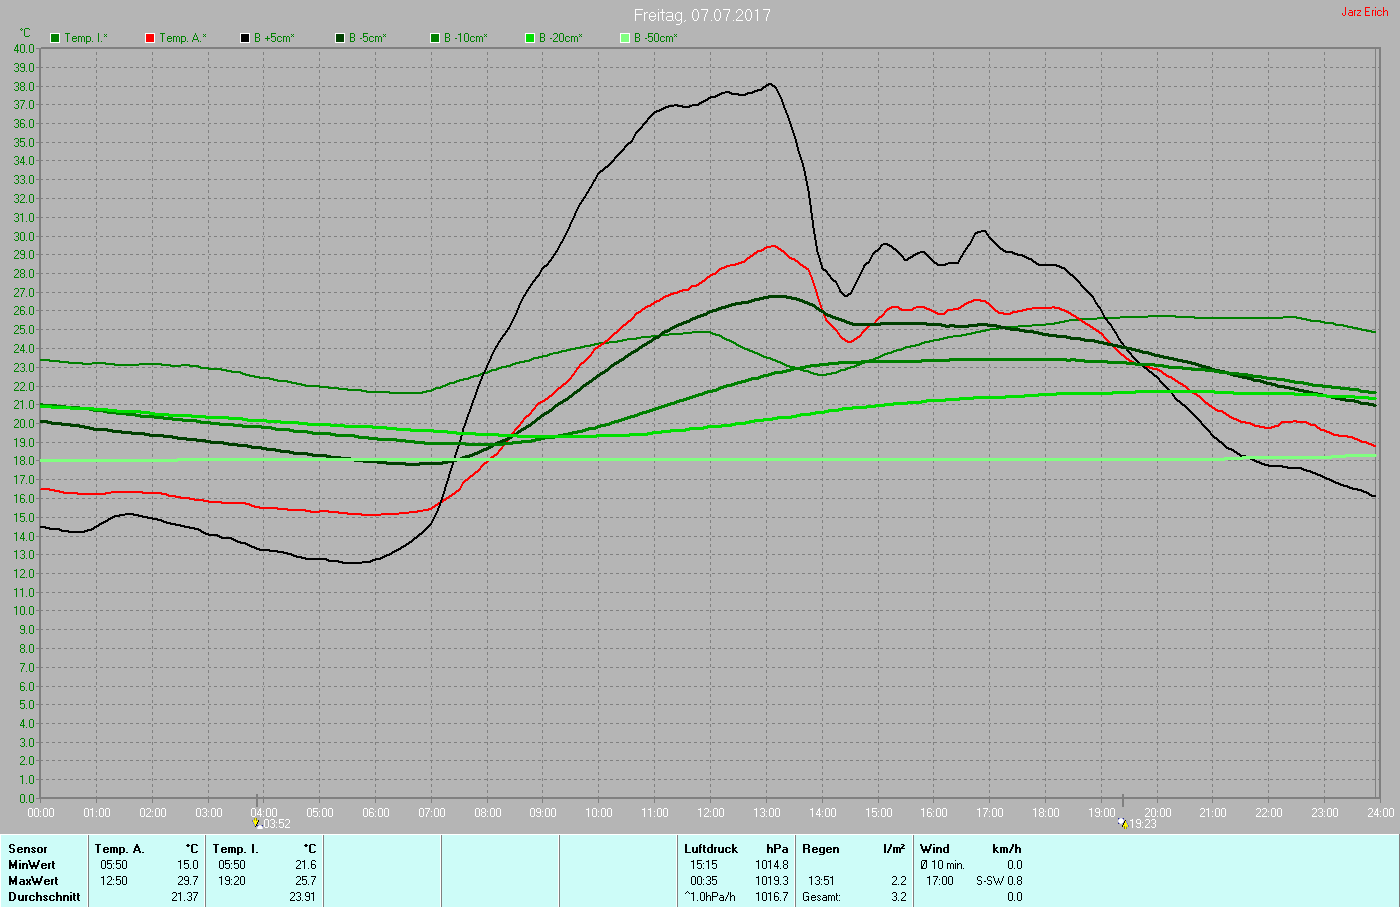Click the "Durchschnitt" row label
Screen dimensions: 1400x907
point(44,897)
